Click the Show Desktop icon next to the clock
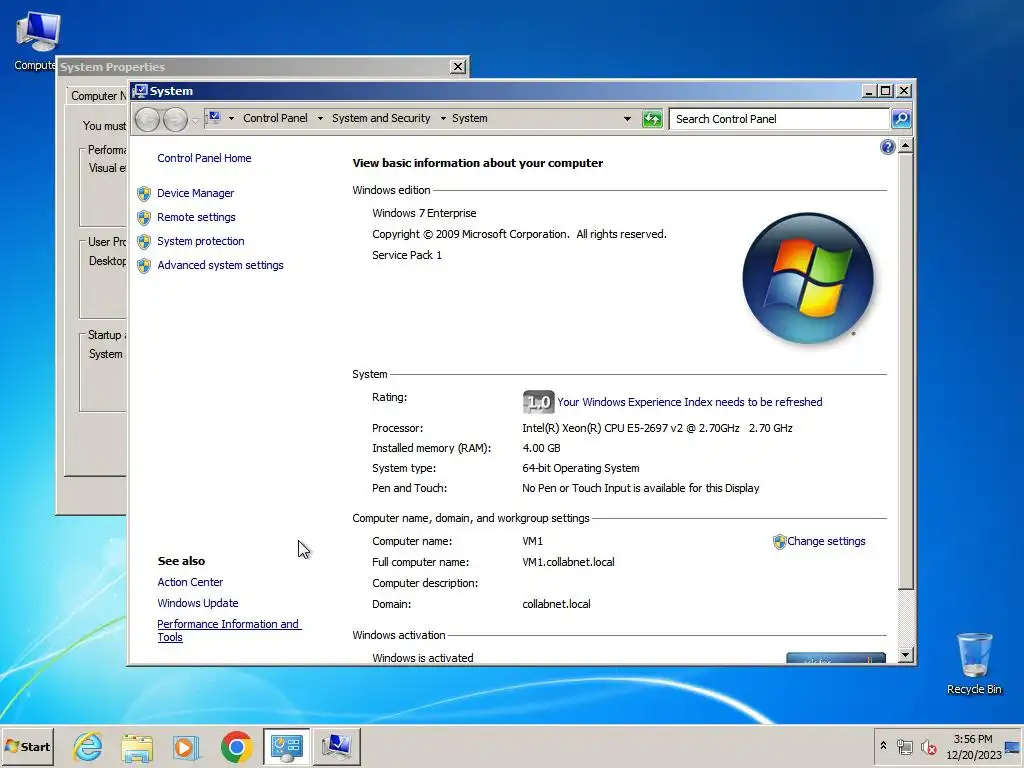The image size is (1024, 768). pos(1012,746)
